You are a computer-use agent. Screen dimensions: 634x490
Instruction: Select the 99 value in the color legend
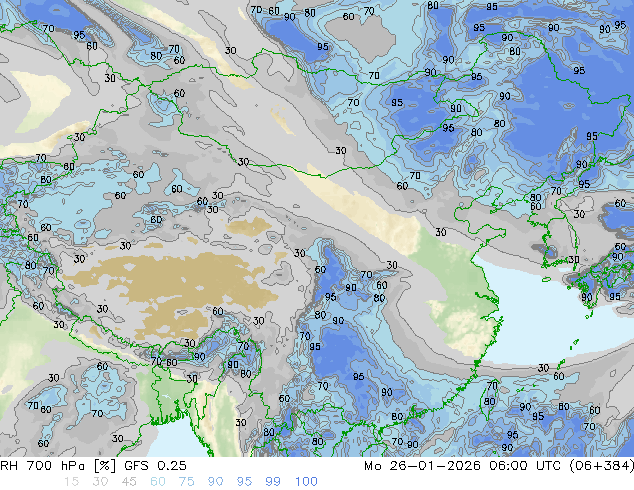(273, 482)
